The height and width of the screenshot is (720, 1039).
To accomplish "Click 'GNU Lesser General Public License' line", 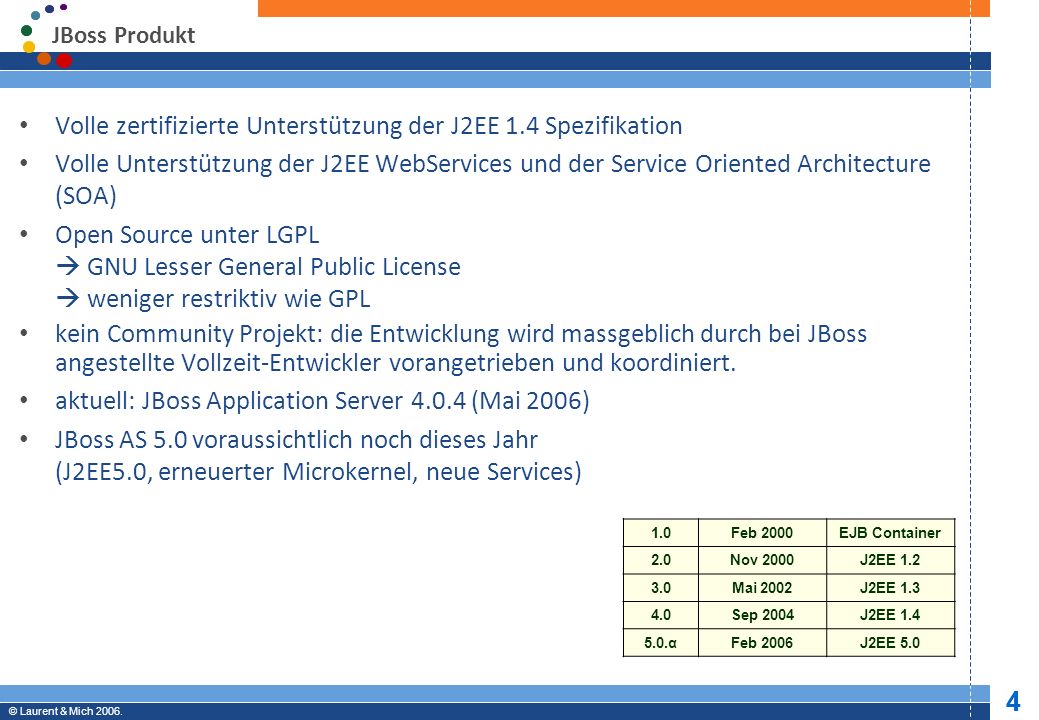I will tap(259, 266).
